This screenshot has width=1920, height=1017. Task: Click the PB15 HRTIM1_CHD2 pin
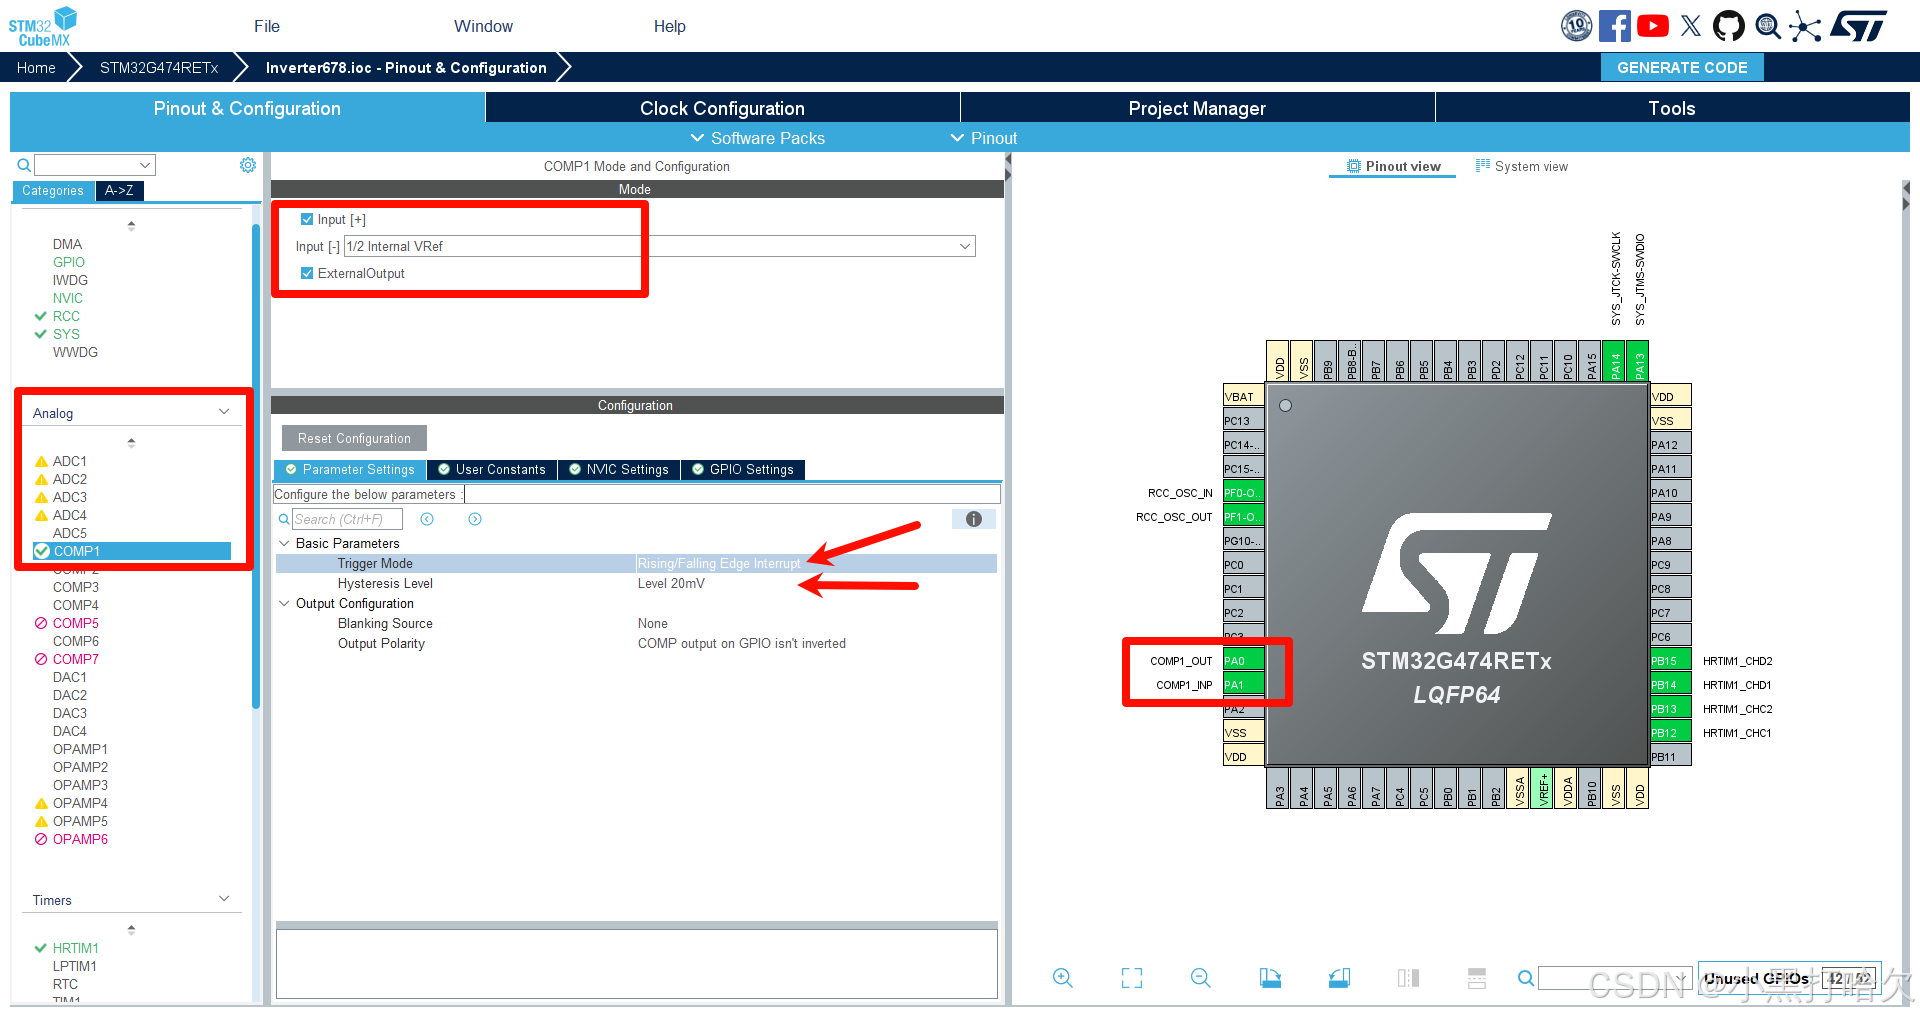pos(1671,661)
